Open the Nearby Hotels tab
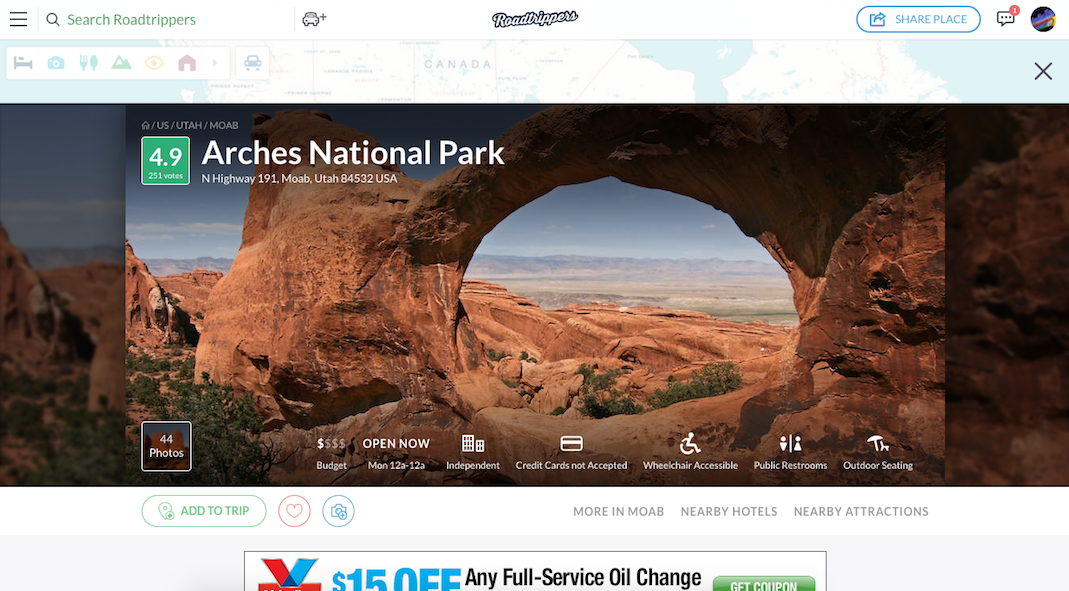Viewport: 1069px width, 591px height. [729, 511]
